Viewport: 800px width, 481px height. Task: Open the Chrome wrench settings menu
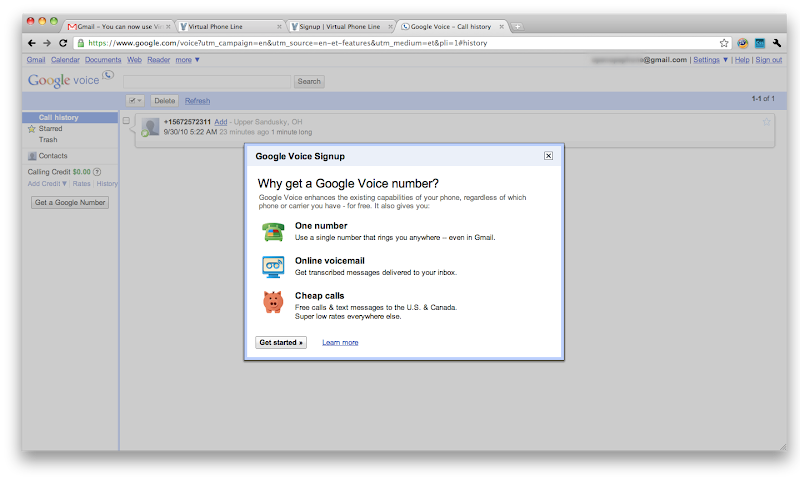point(776,43)
